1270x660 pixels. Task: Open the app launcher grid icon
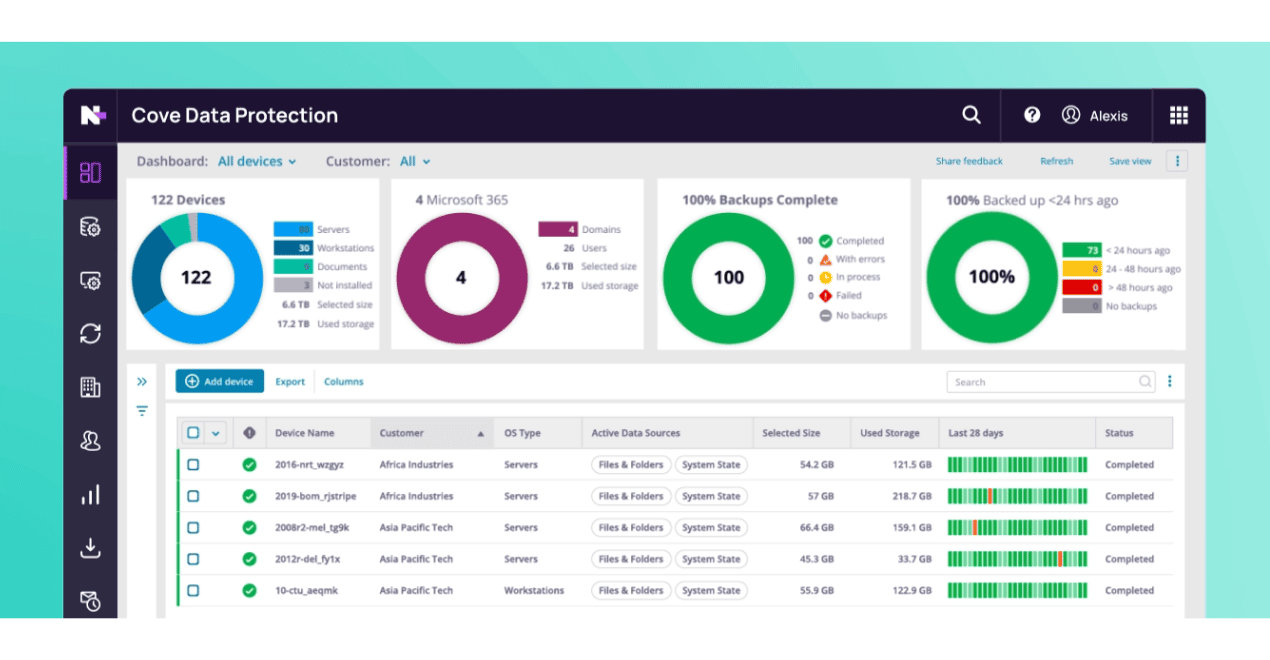point(1179,115)
